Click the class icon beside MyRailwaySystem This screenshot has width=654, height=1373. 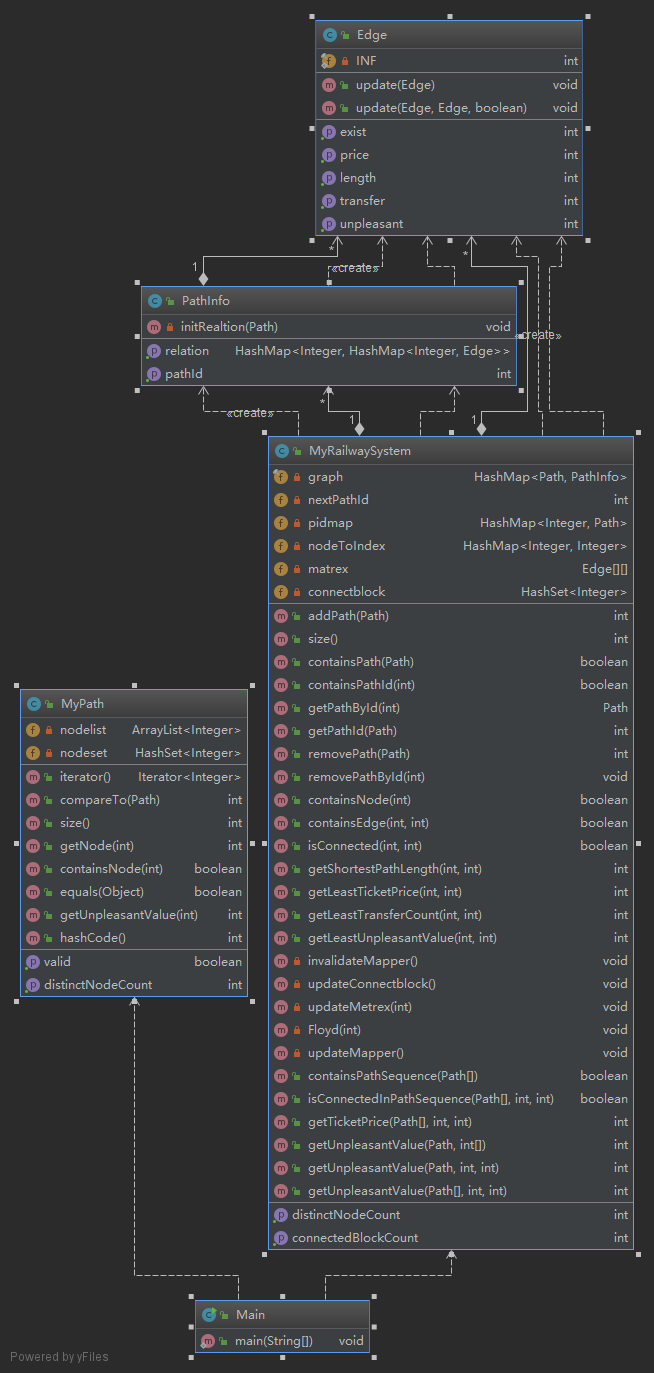(281, 451)
